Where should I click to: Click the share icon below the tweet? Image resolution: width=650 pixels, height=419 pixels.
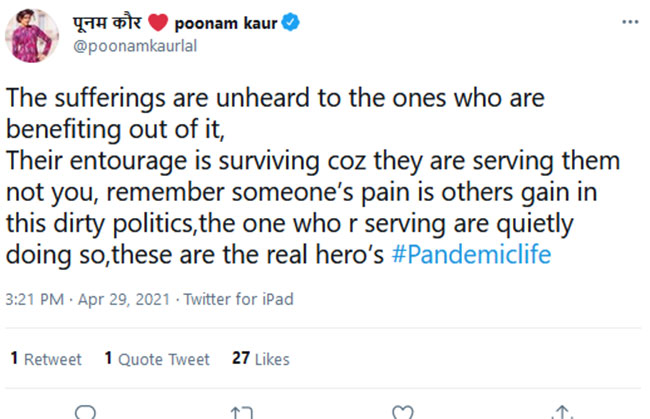click(x=563, y=412)
